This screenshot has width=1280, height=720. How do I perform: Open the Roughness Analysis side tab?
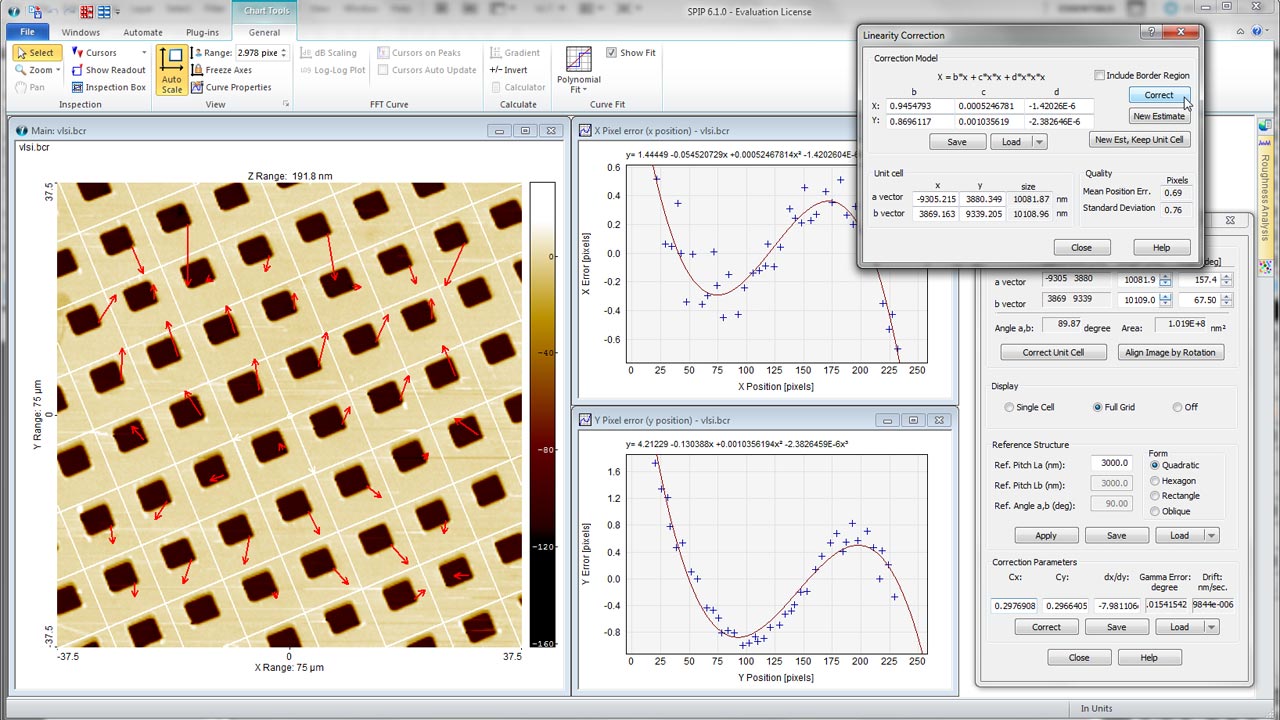pyautogui.click(x=1264, y=196)
